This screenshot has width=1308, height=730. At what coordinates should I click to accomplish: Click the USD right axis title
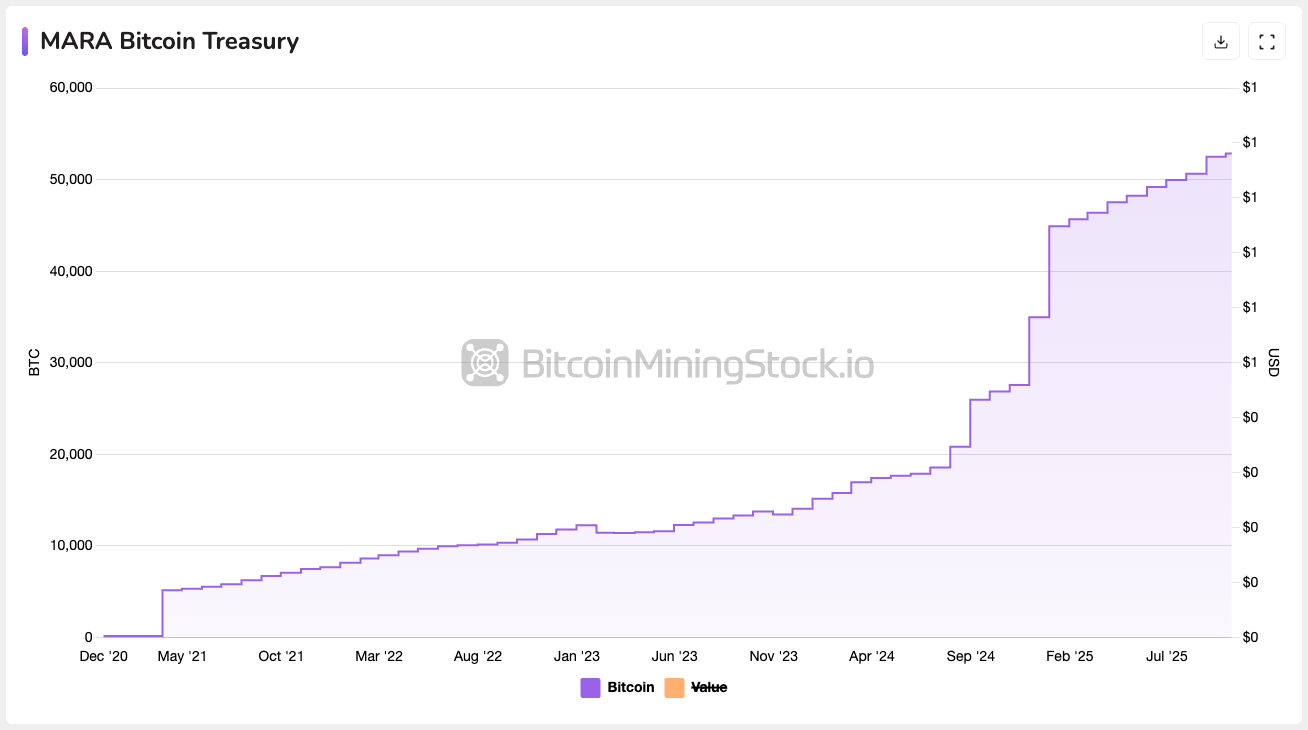point(1273,362)
